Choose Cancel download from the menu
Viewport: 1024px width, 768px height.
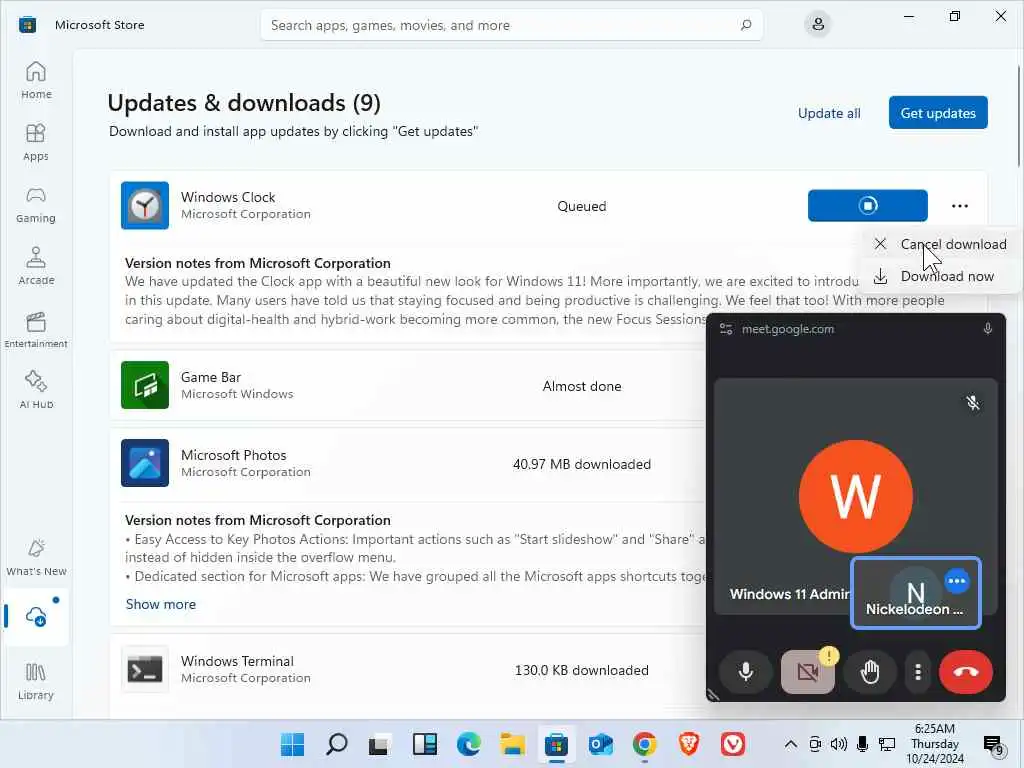940,244
